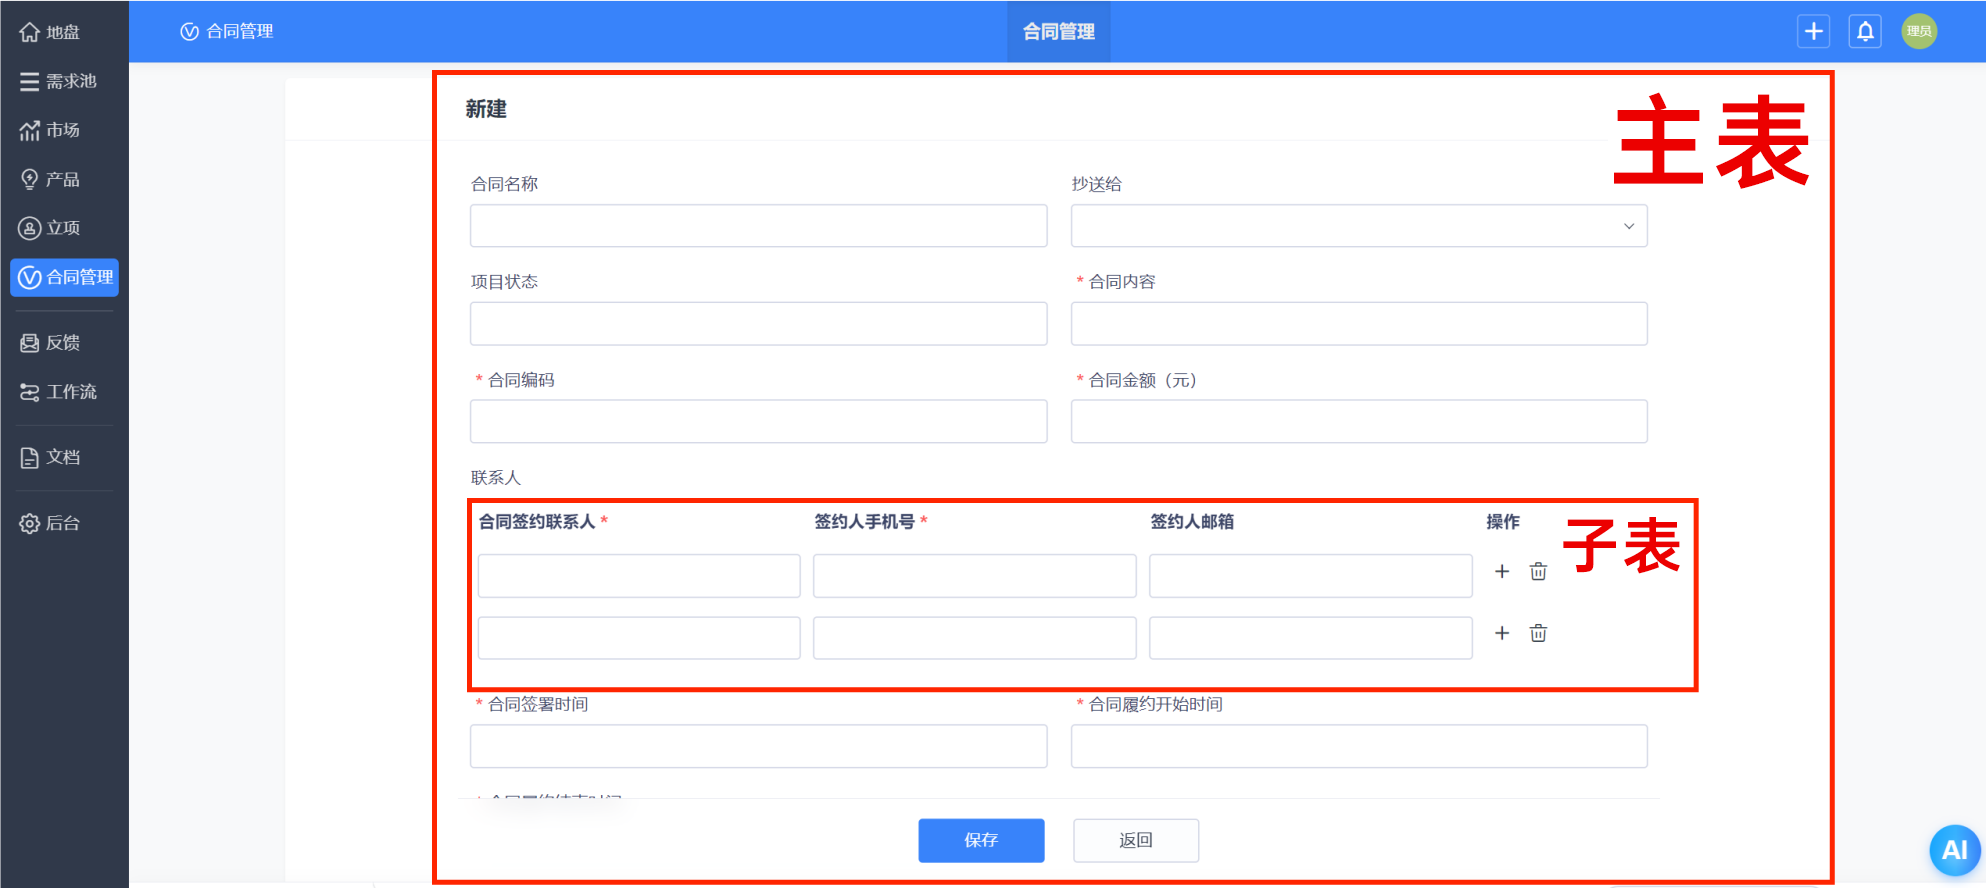Image resolution: width=1986 pixels, height=888 pixels.
Task: Focus the 合同金额（元） input field
Action: [x=1359, y=421]
